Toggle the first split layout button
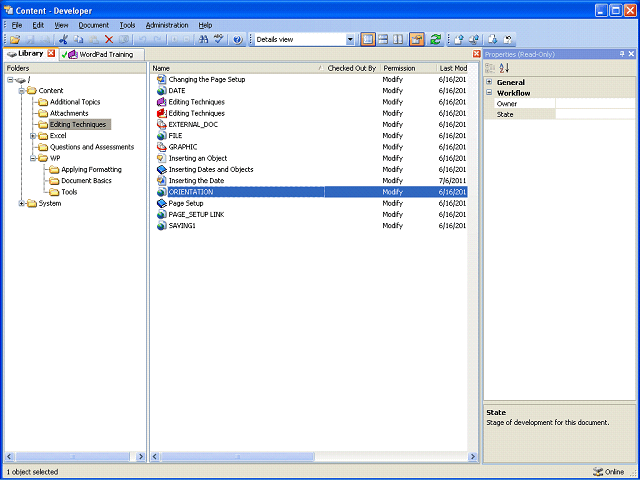The width and height of the screenshot is (640, 480). point(368,40)
